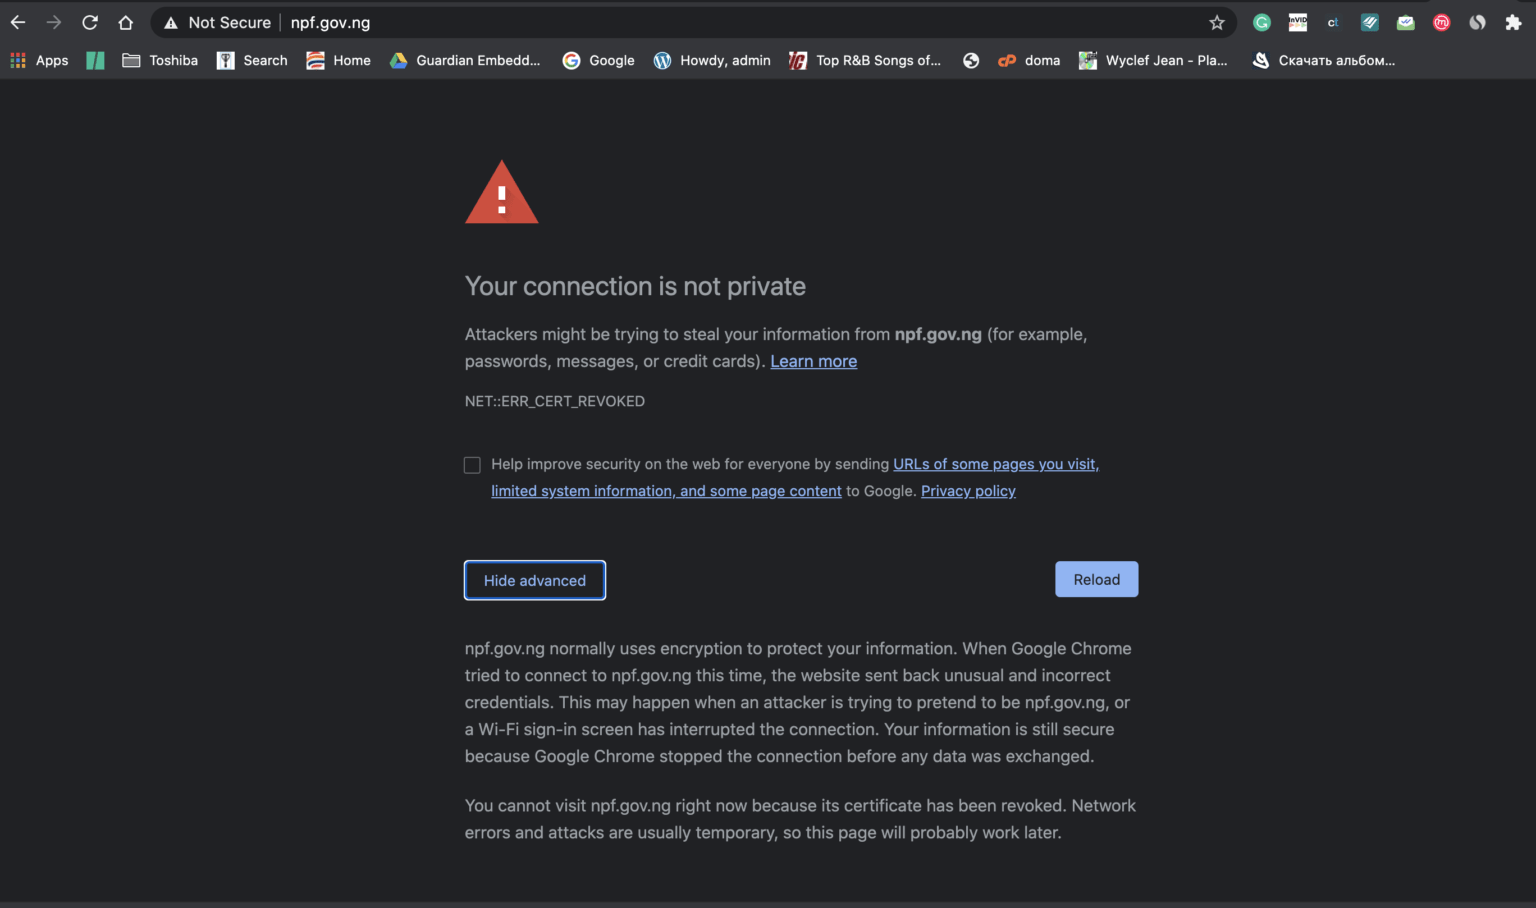Screen dimensions: 1536x908
Task: Click the InVID extension icon
Action: click(1297, 21)
